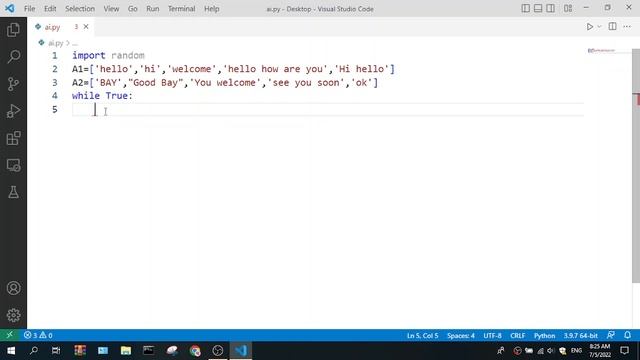Toggle the primary side bar layout
Screen dimensions: 640x360
526,8
